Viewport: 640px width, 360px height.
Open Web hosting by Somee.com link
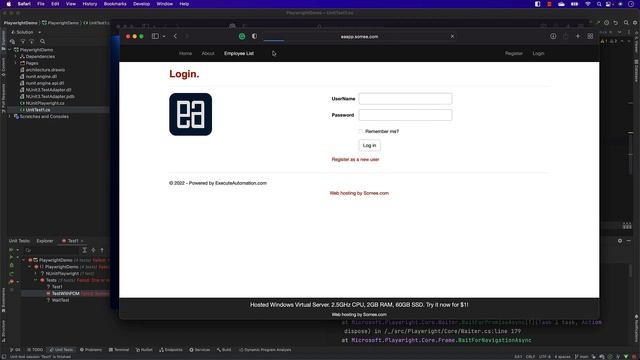[x=359, y=193]
